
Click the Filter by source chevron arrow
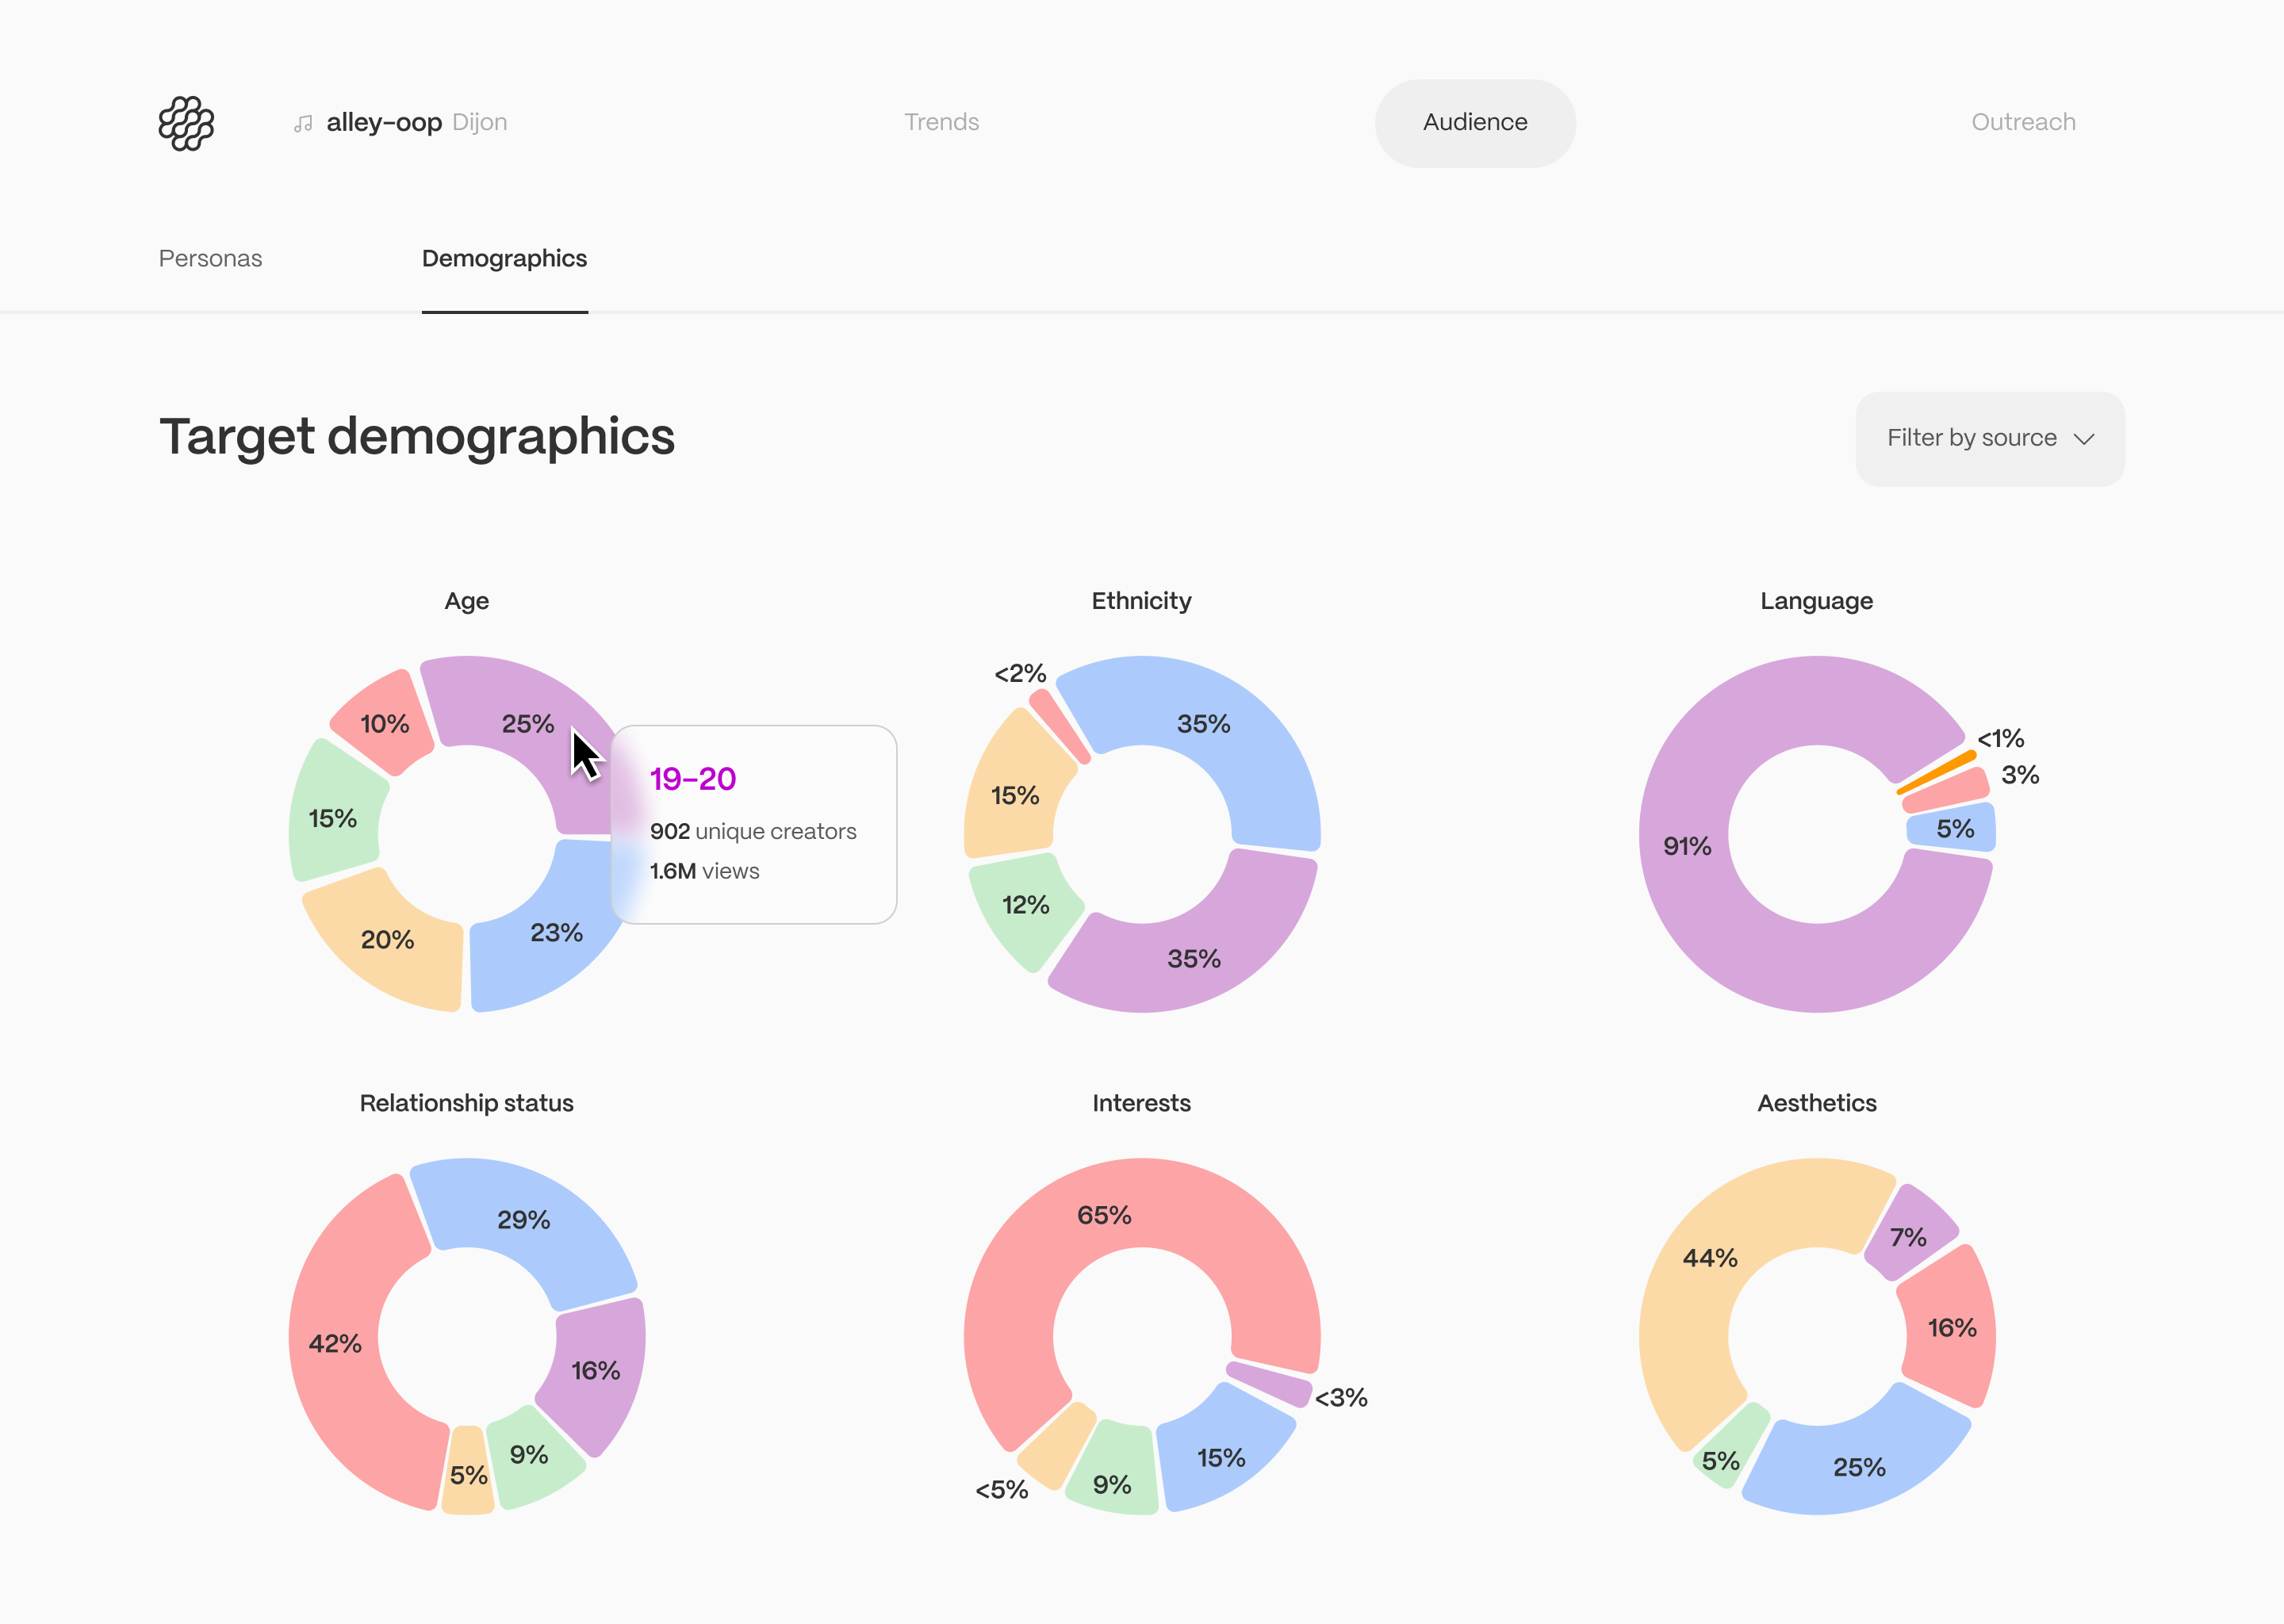(x=2084, y=439)
